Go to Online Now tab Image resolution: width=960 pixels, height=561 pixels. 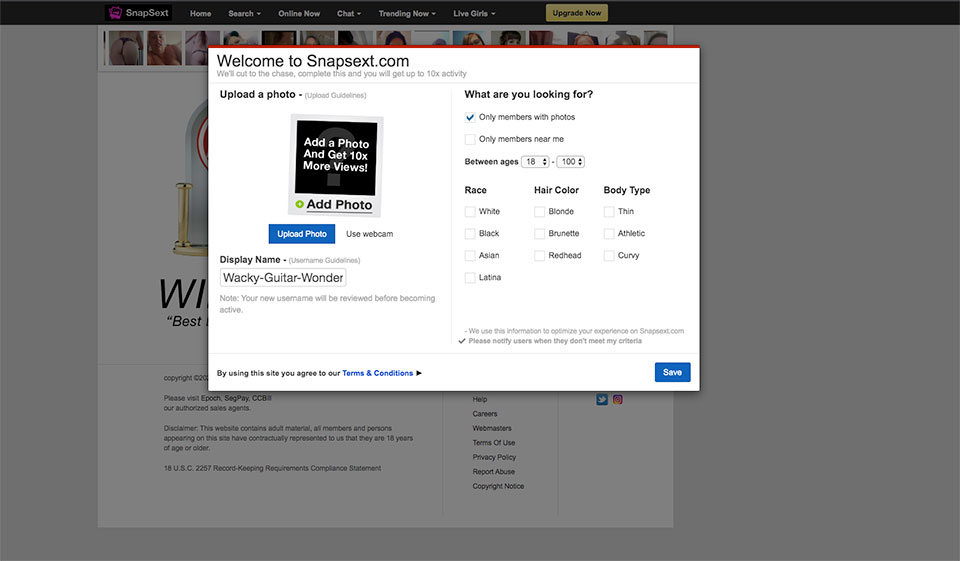299,14
